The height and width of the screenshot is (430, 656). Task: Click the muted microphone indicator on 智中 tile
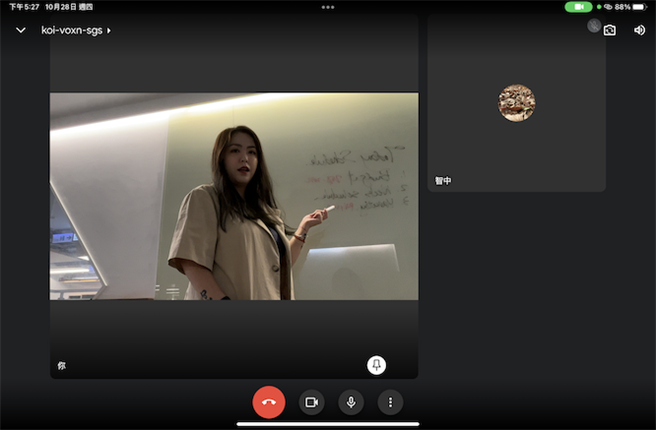click(594, 26)
